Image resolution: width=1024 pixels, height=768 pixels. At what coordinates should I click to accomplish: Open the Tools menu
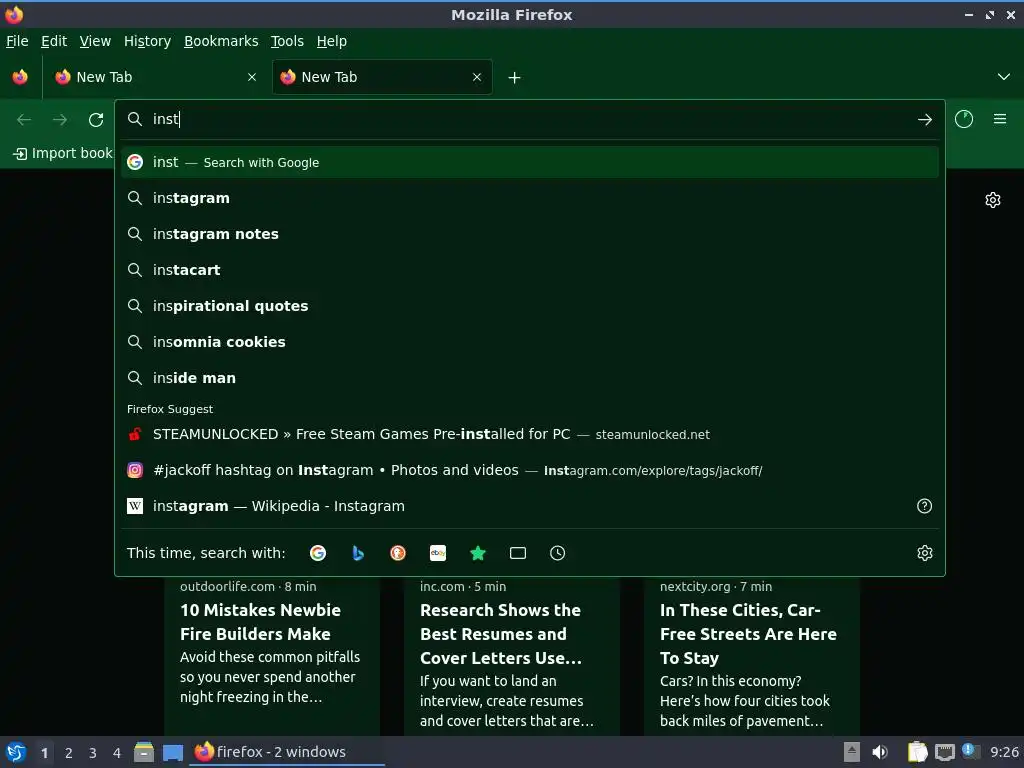[287, 41]
